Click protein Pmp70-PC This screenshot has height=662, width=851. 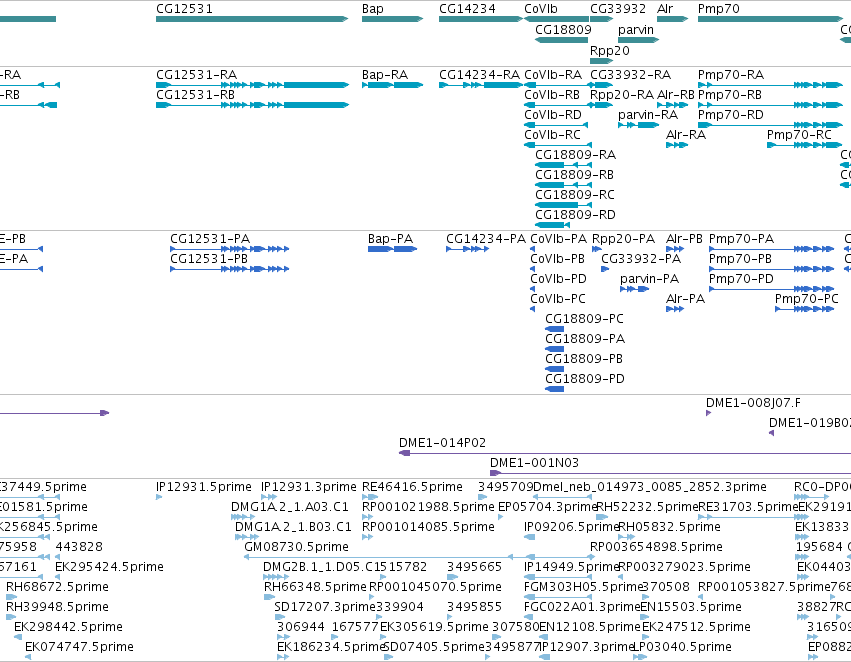pyautogui.click(x=806, y=299)
